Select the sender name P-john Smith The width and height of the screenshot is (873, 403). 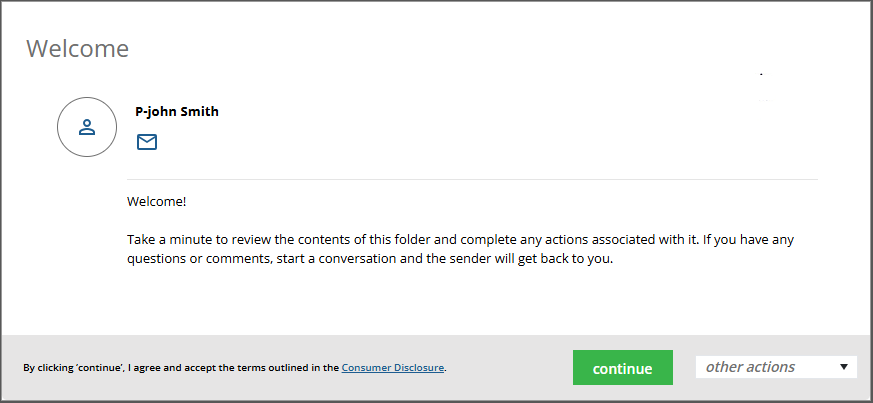coord(177,111)
